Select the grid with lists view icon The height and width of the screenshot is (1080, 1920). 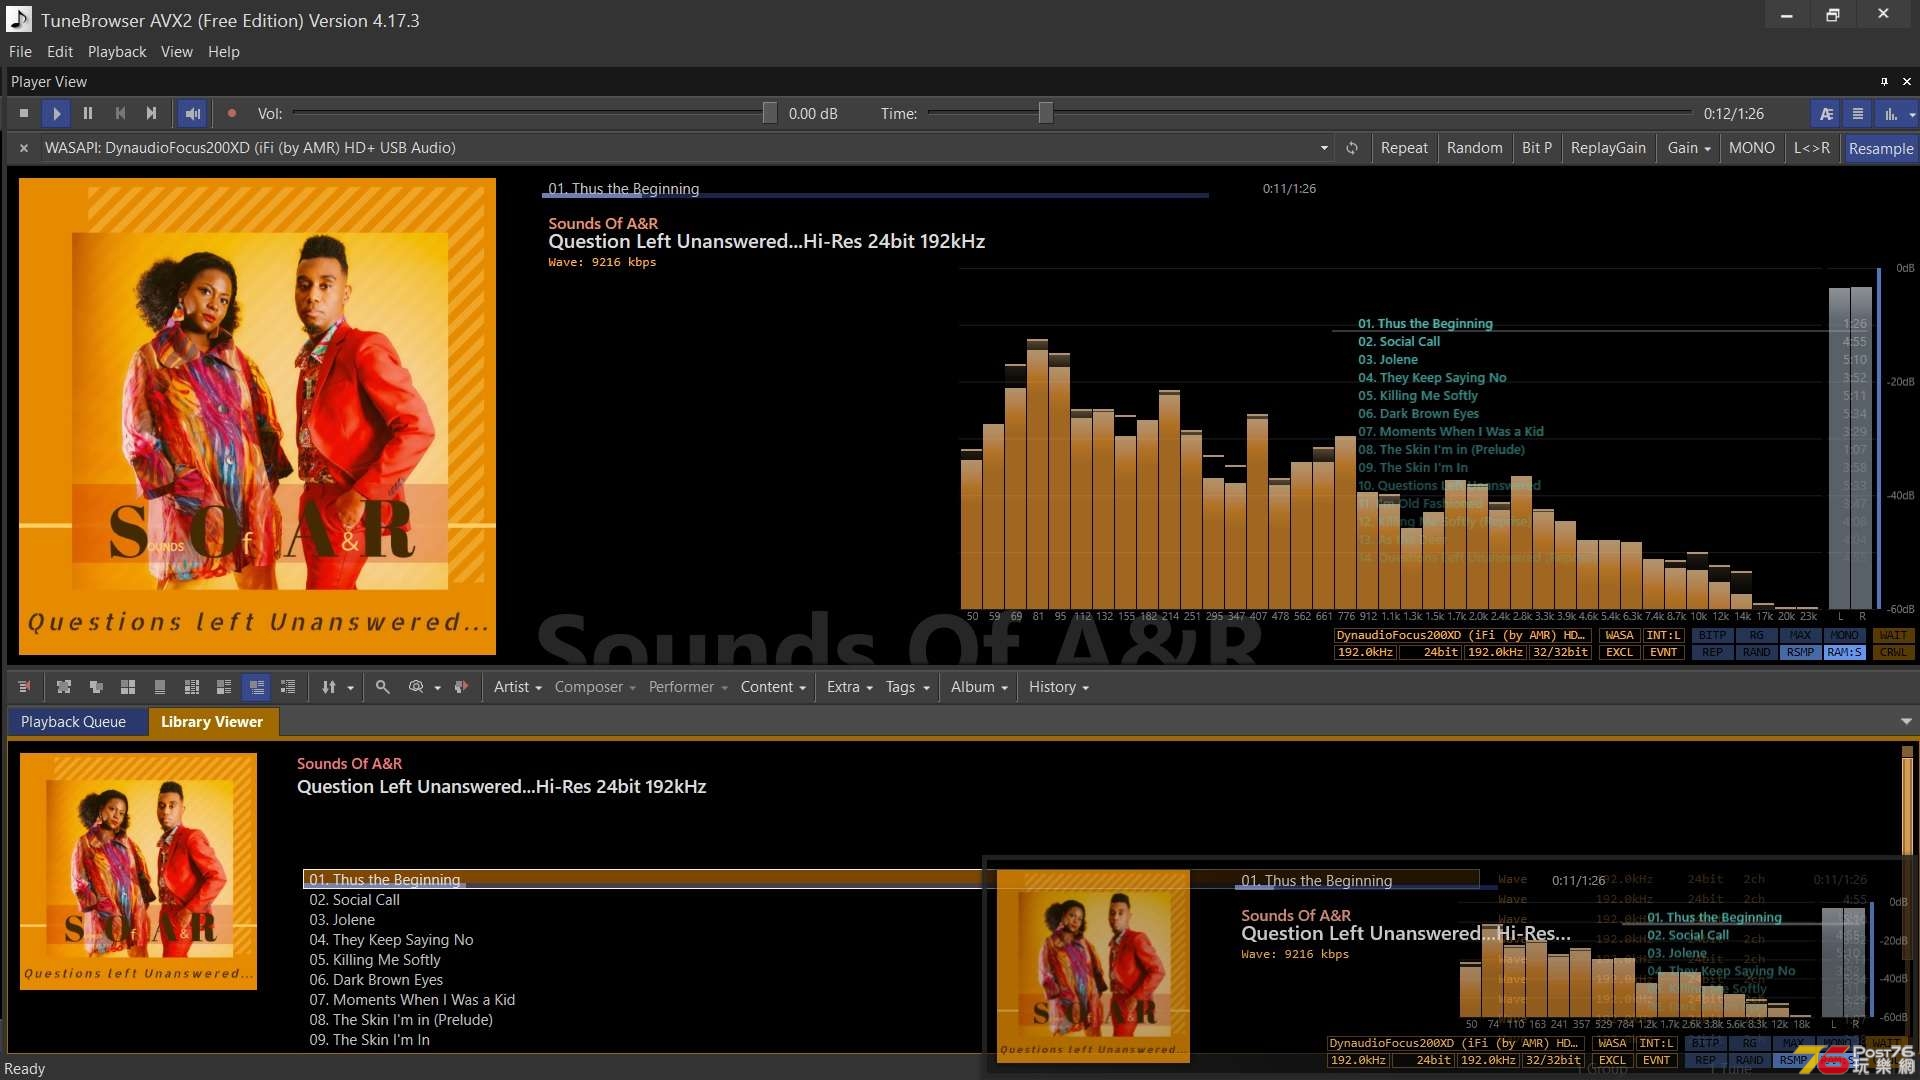coord(192,687)
